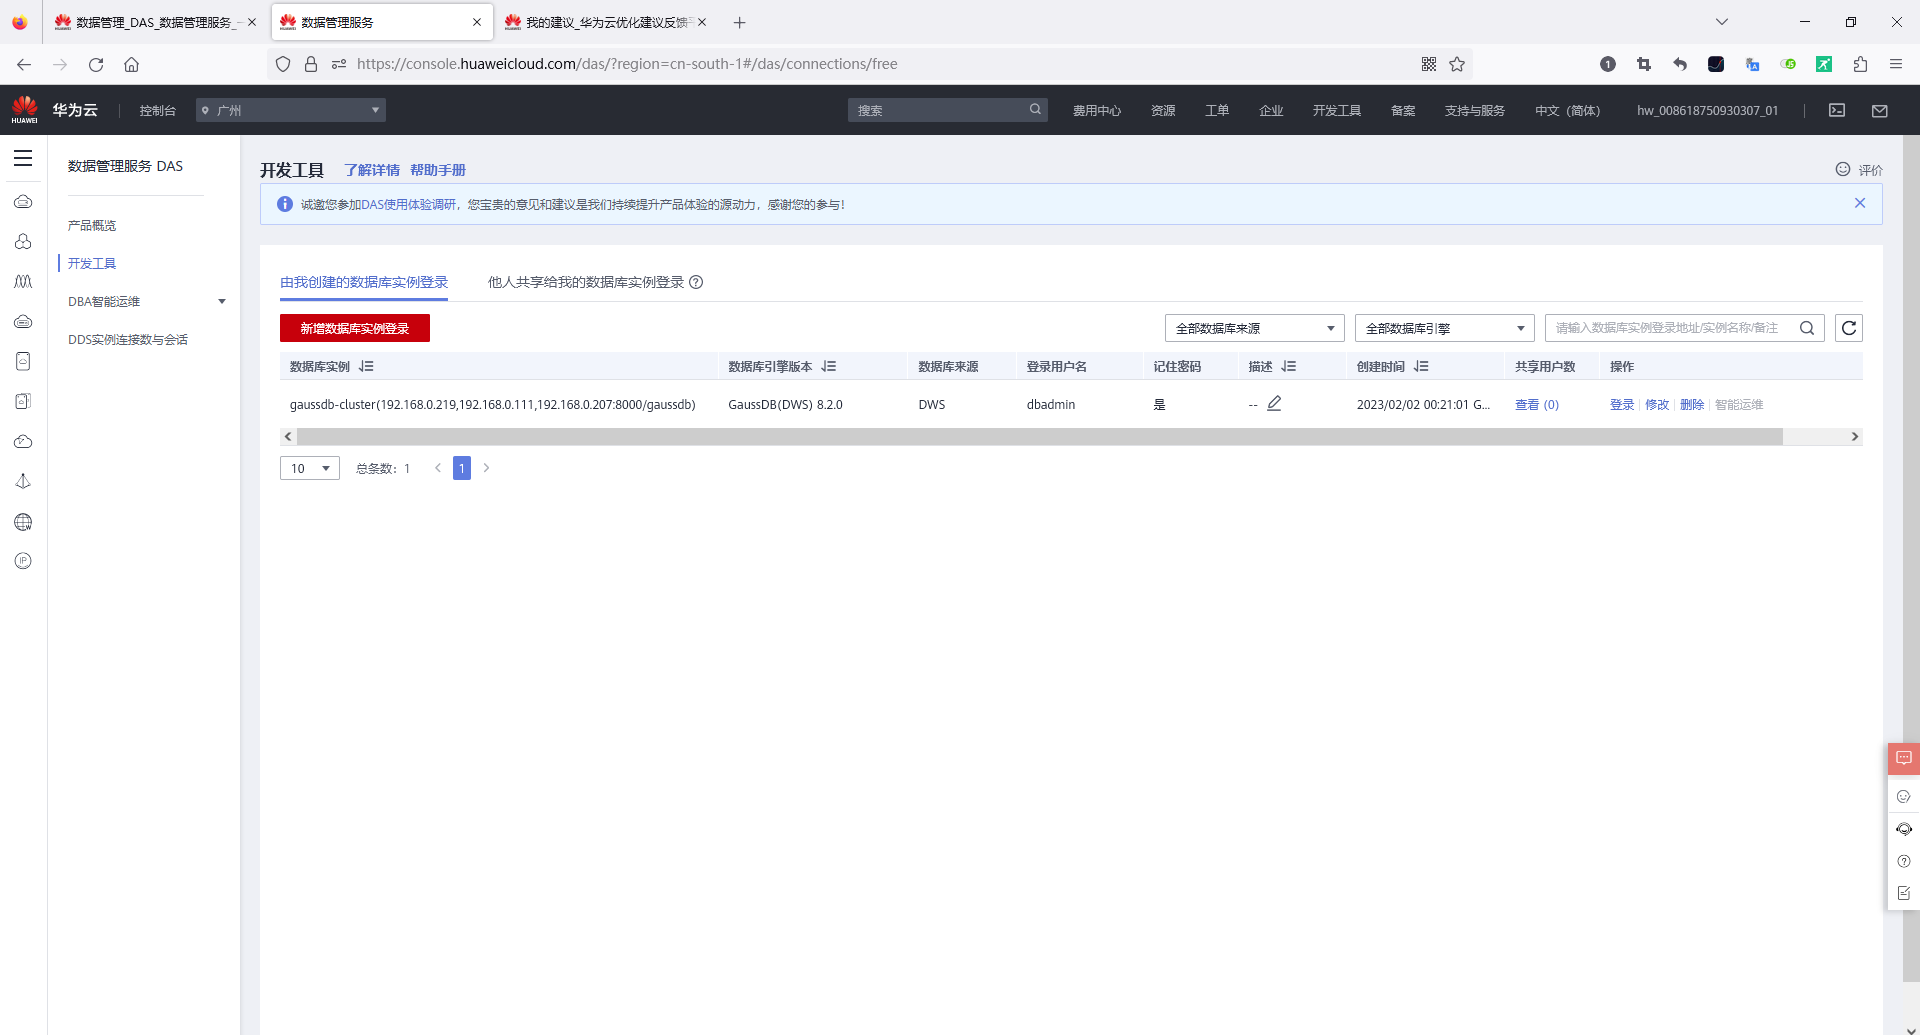Open the CloudShell terminal icon in header
Viewport: 1920px width, 1035px height.
click(1837, 110)
